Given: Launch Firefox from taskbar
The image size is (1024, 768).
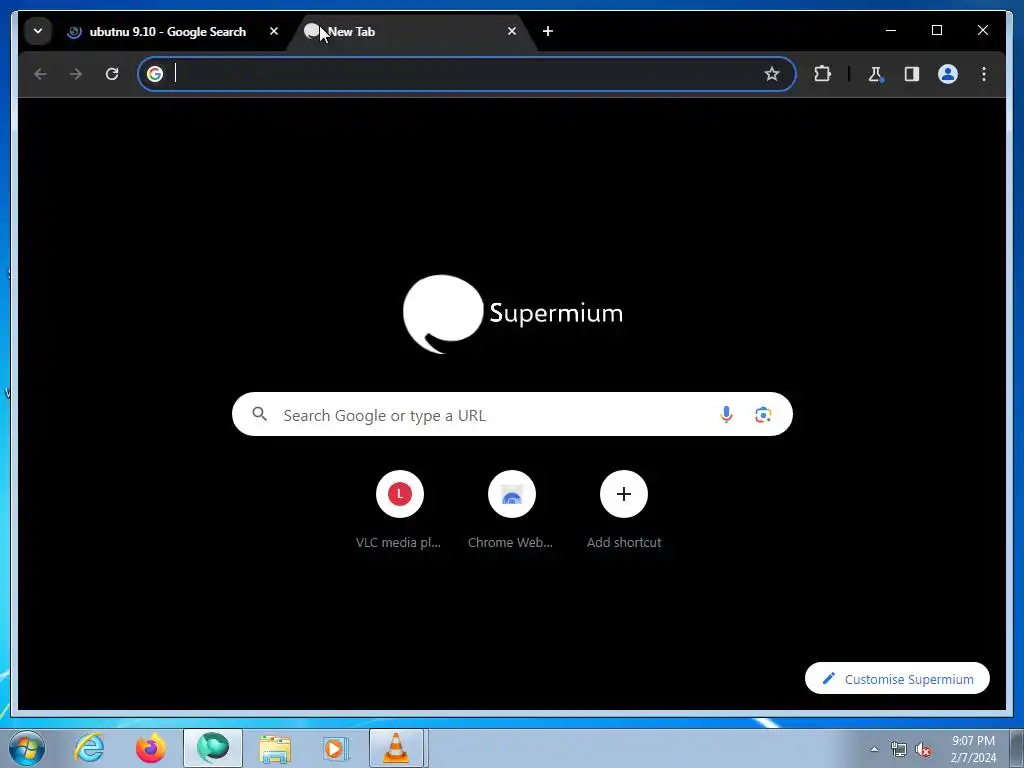Looking at the screenshot, I should click(150, 748).
